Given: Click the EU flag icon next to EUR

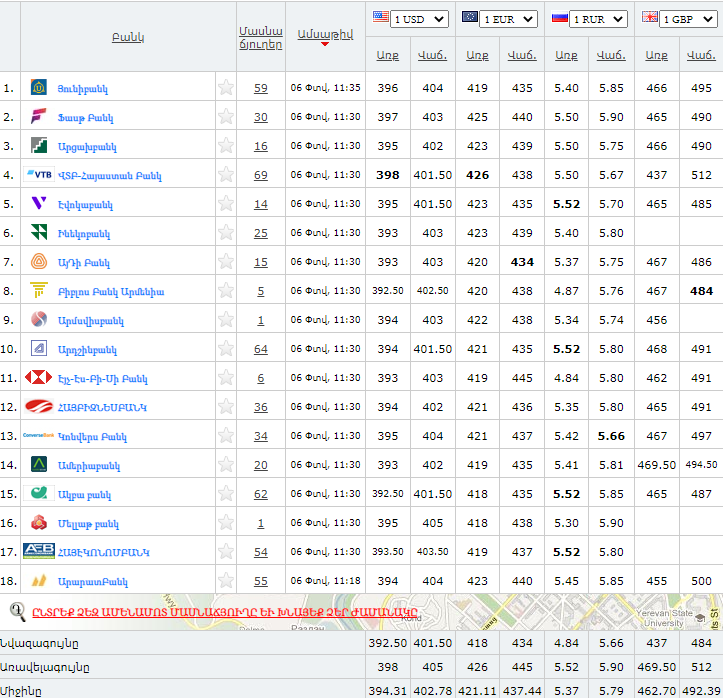Looking at the screenshot, I should coord(470,17).
